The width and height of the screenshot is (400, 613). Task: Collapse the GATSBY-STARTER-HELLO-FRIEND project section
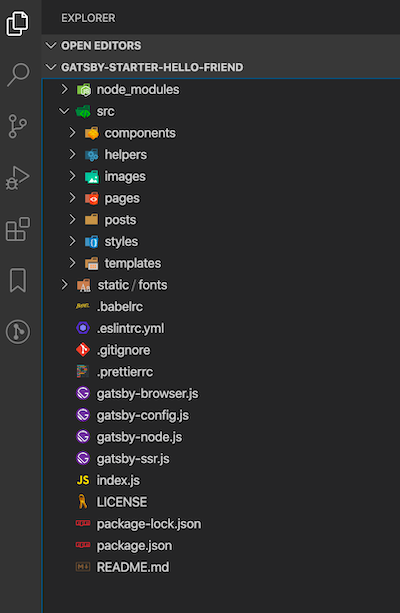(51, 67)
